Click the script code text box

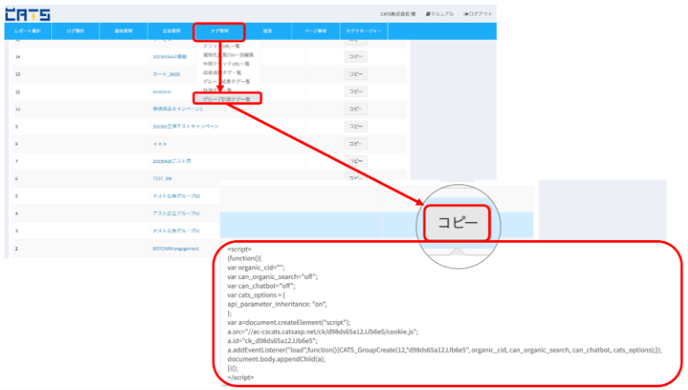448,313
